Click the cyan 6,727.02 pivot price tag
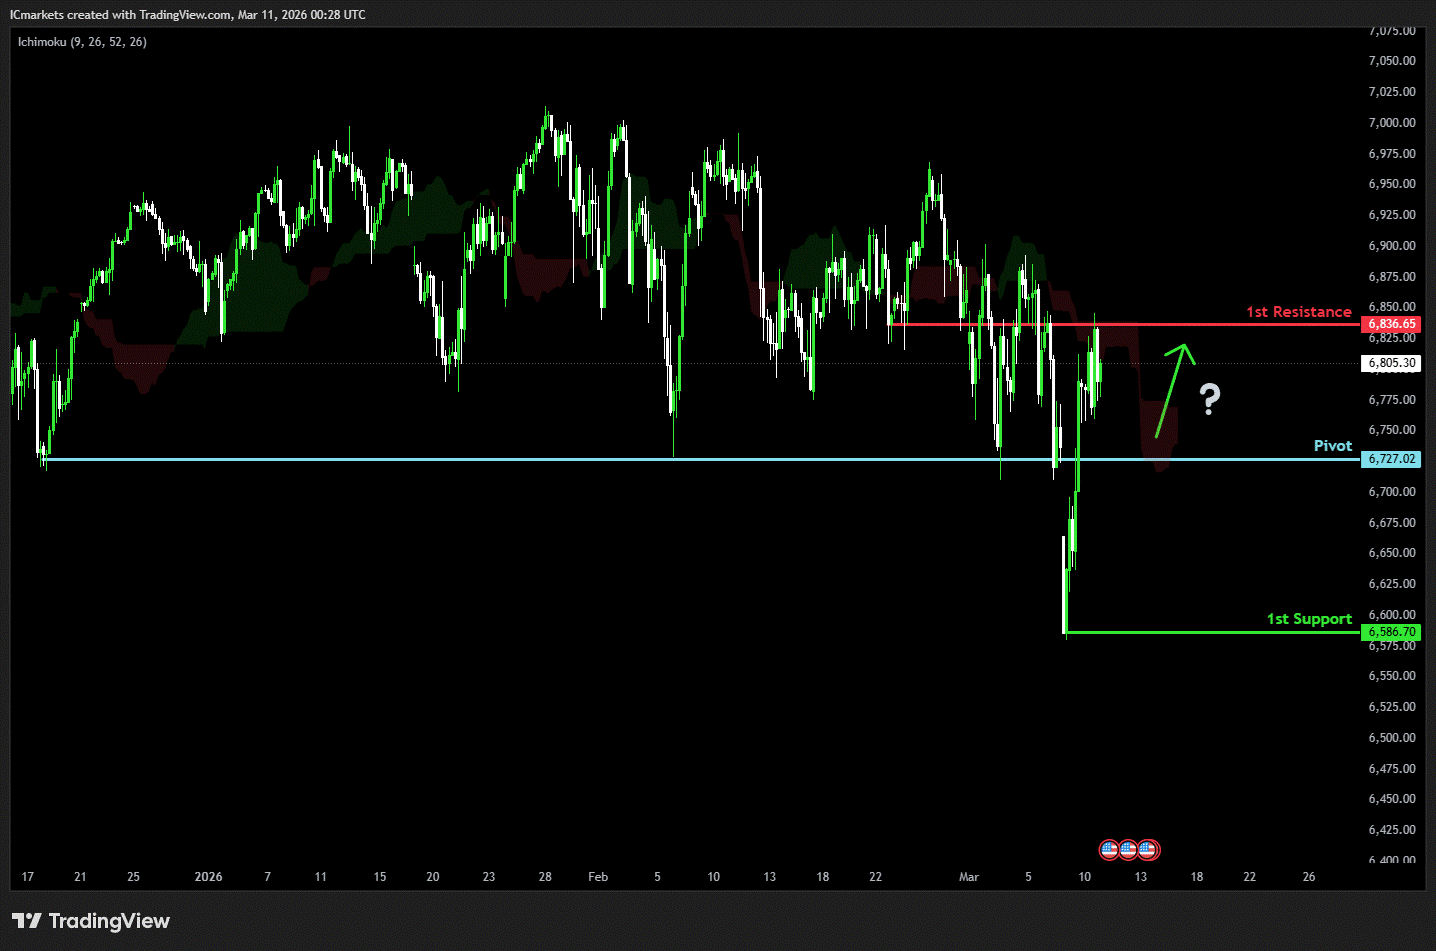Viewport: 1436px width, 951px height. click(x=1391, y=459)
